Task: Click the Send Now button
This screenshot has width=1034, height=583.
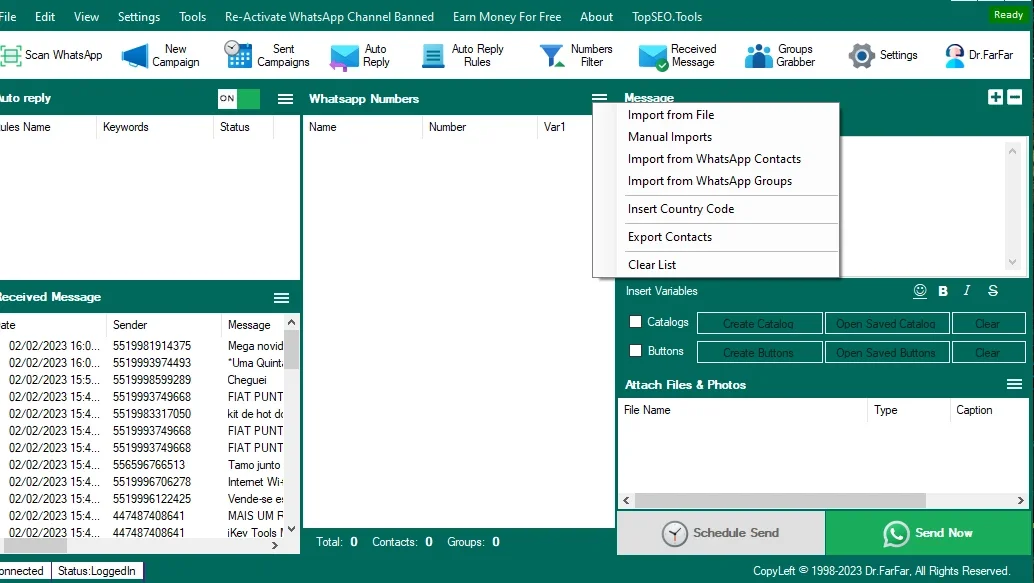Action: 928,533
